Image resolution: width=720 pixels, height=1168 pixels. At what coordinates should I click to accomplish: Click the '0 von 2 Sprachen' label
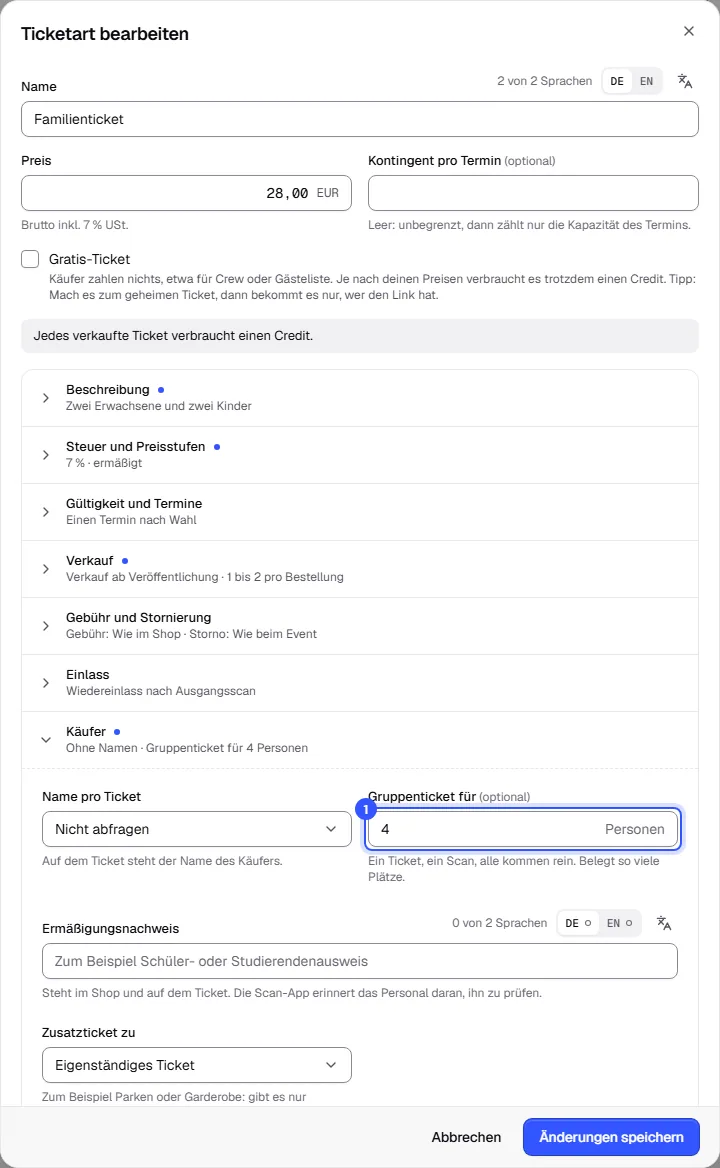pos(500,923)
